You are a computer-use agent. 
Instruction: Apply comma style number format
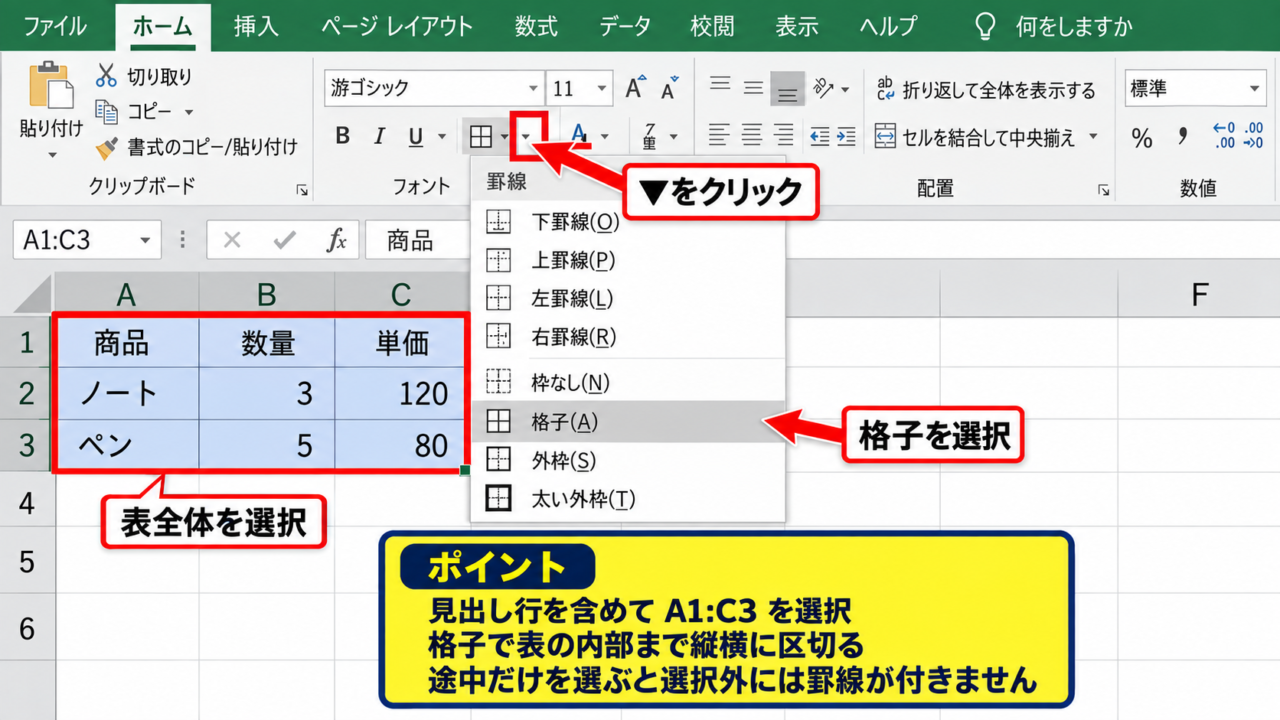(x=1183, y=136)
